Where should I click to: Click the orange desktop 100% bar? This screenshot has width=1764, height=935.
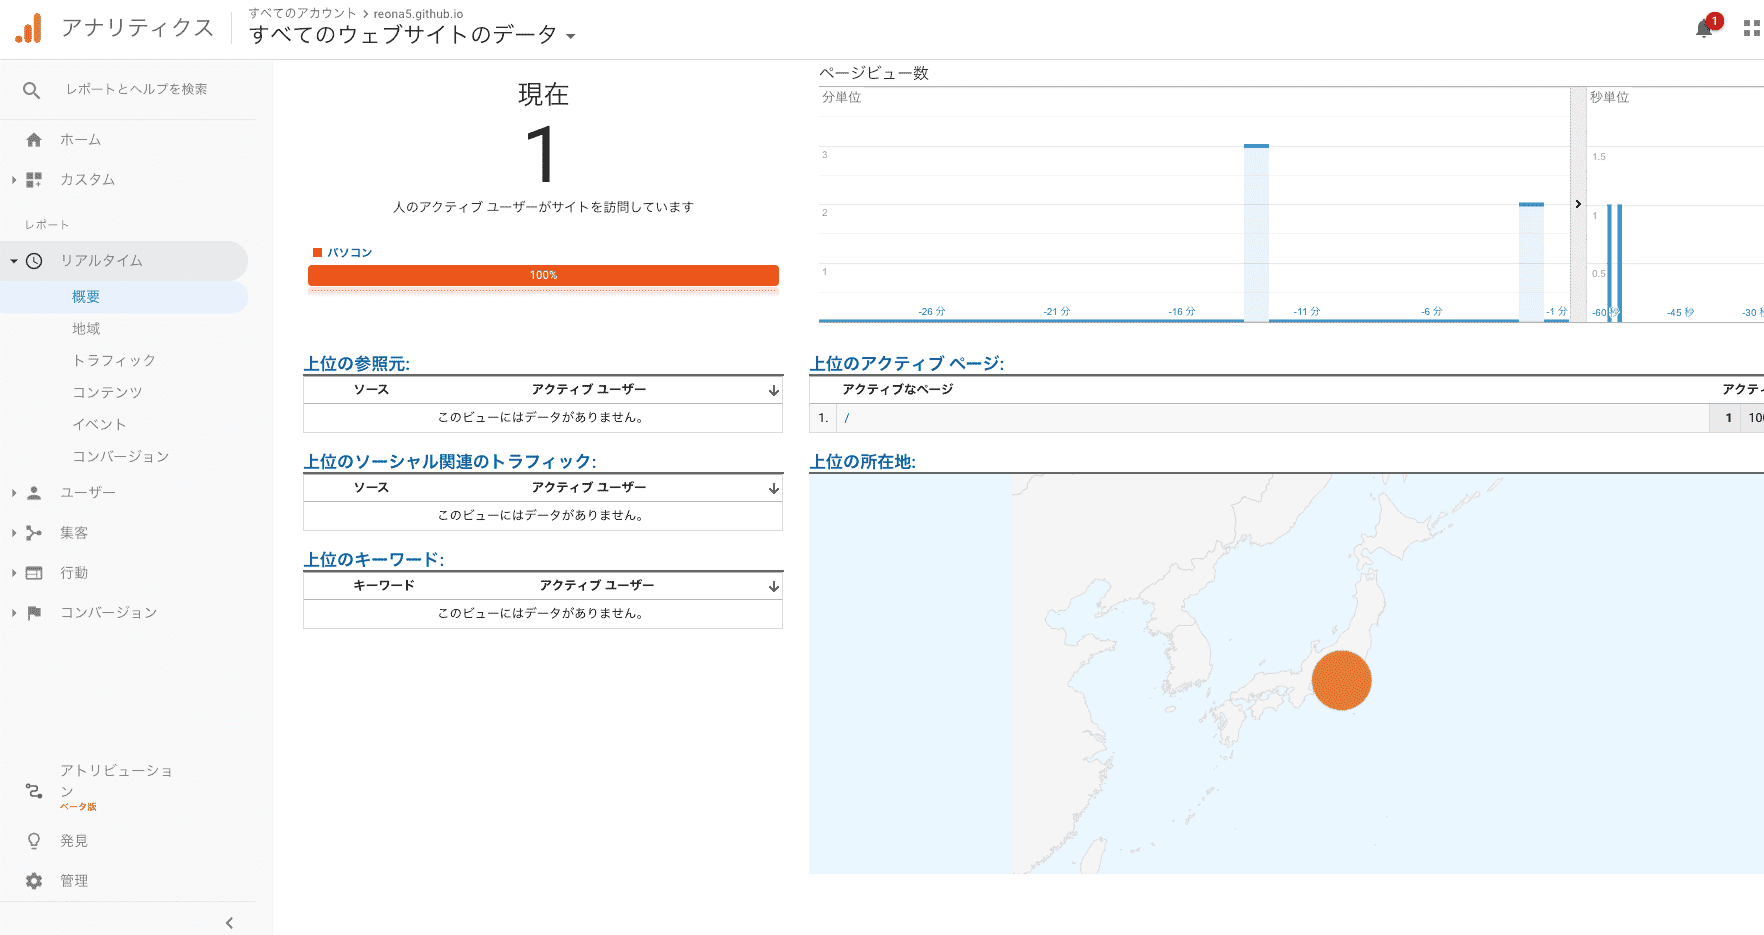click(543, 275)
